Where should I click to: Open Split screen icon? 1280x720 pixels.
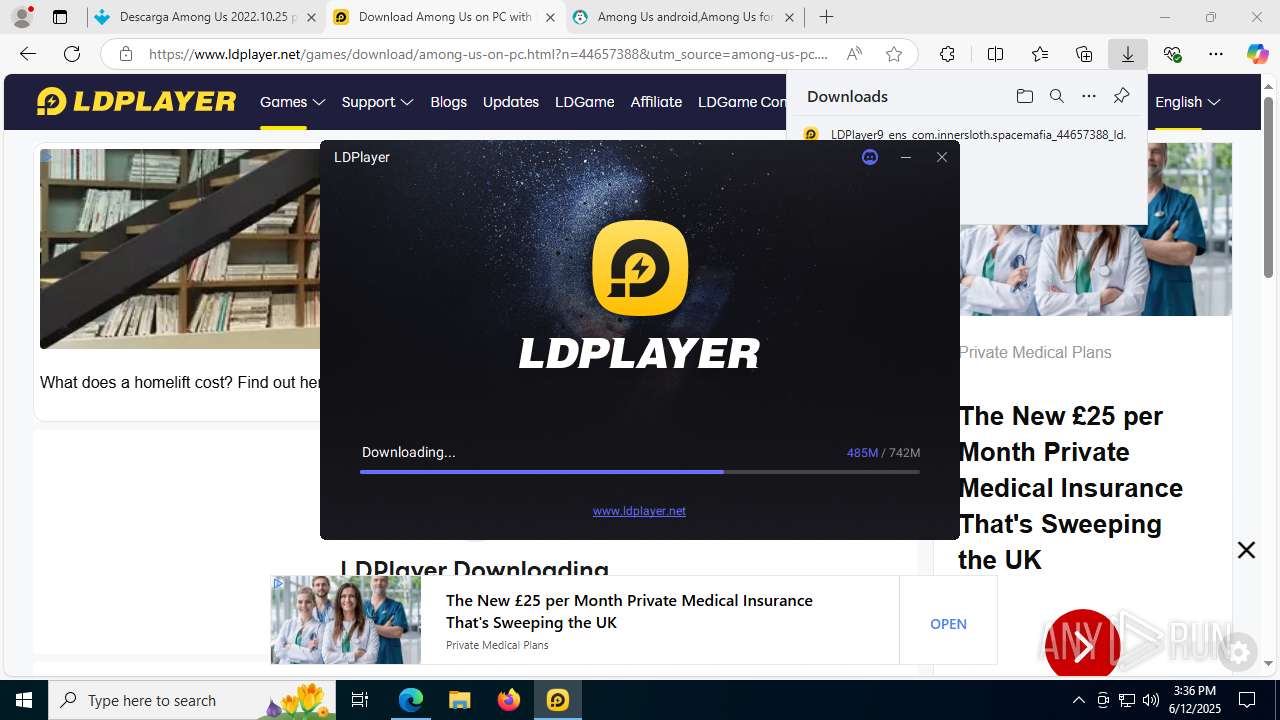coord(995,54)
